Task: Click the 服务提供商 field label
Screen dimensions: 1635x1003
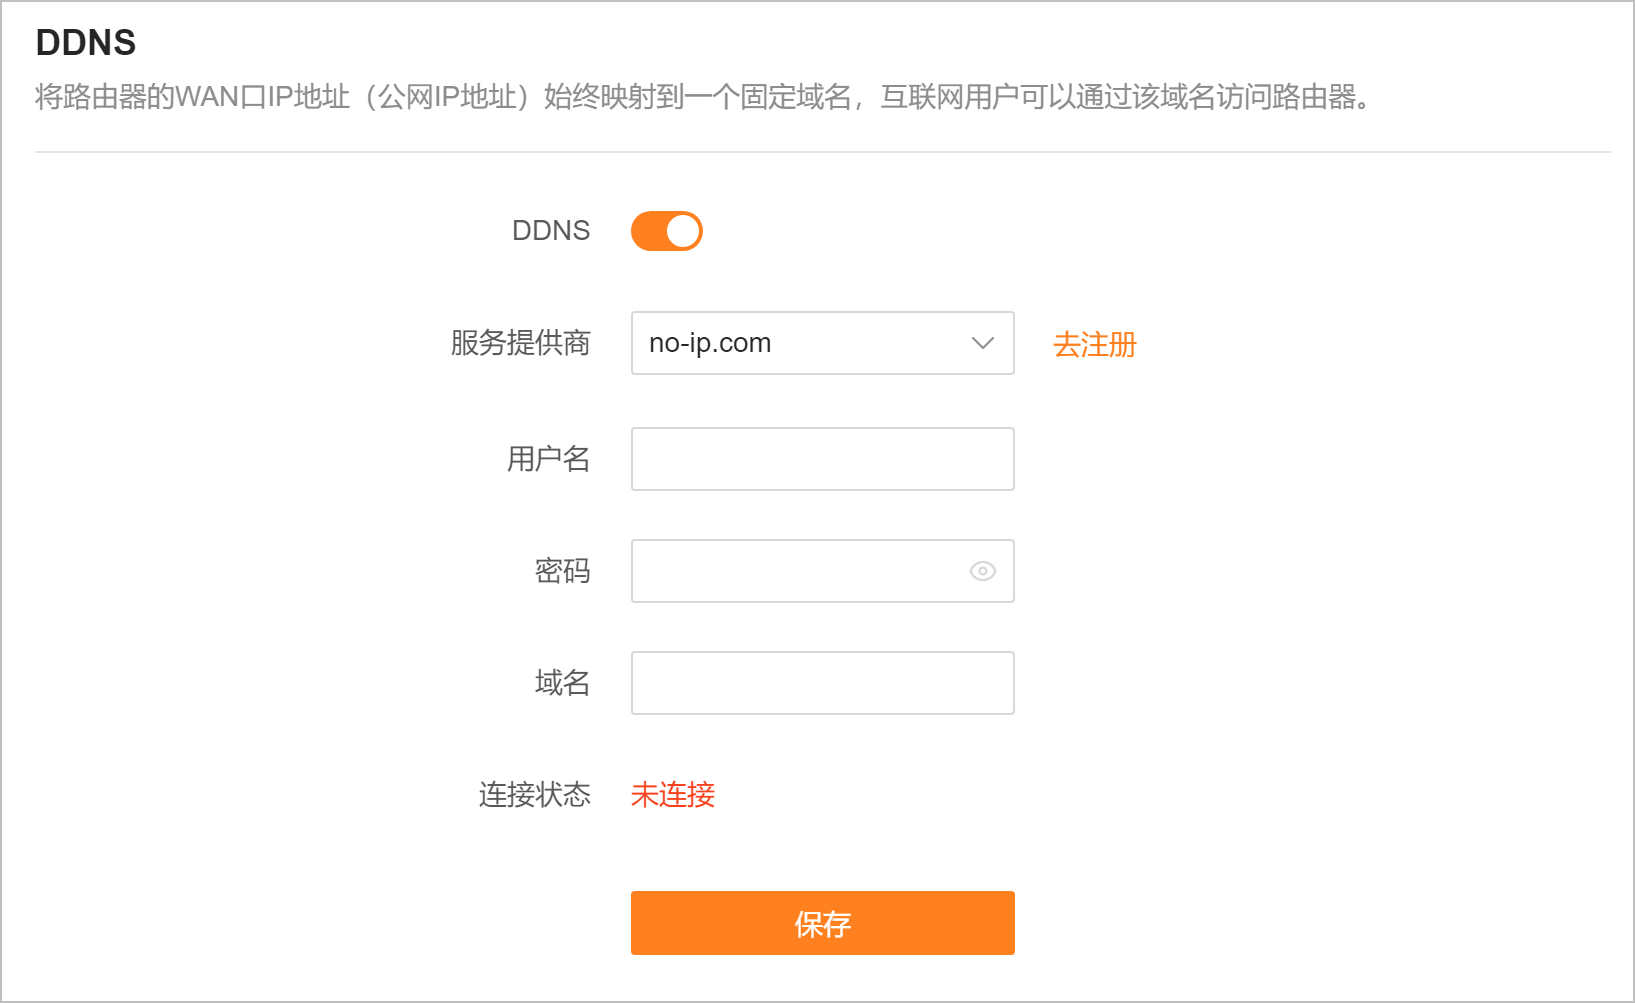Action: (x=520, y=343)
